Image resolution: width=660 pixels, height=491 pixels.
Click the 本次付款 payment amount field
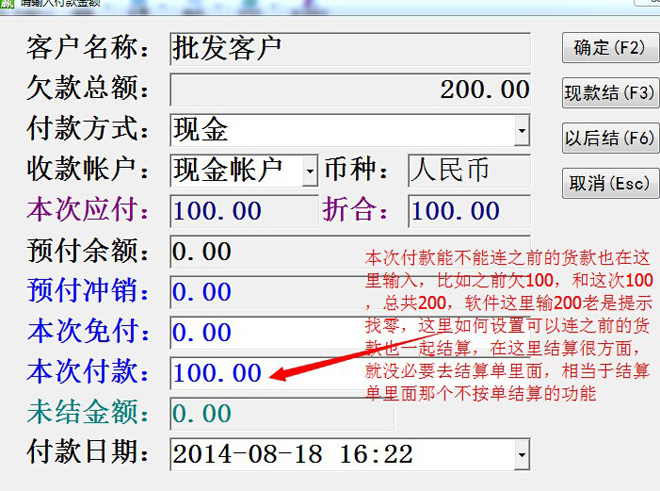click(x=220, y=374)
